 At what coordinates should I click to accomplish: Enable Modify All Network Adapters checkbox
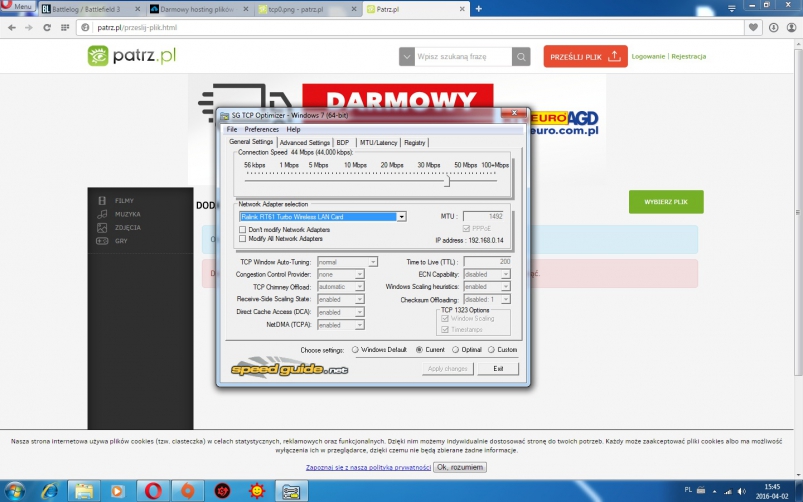[x=242, y=239]
